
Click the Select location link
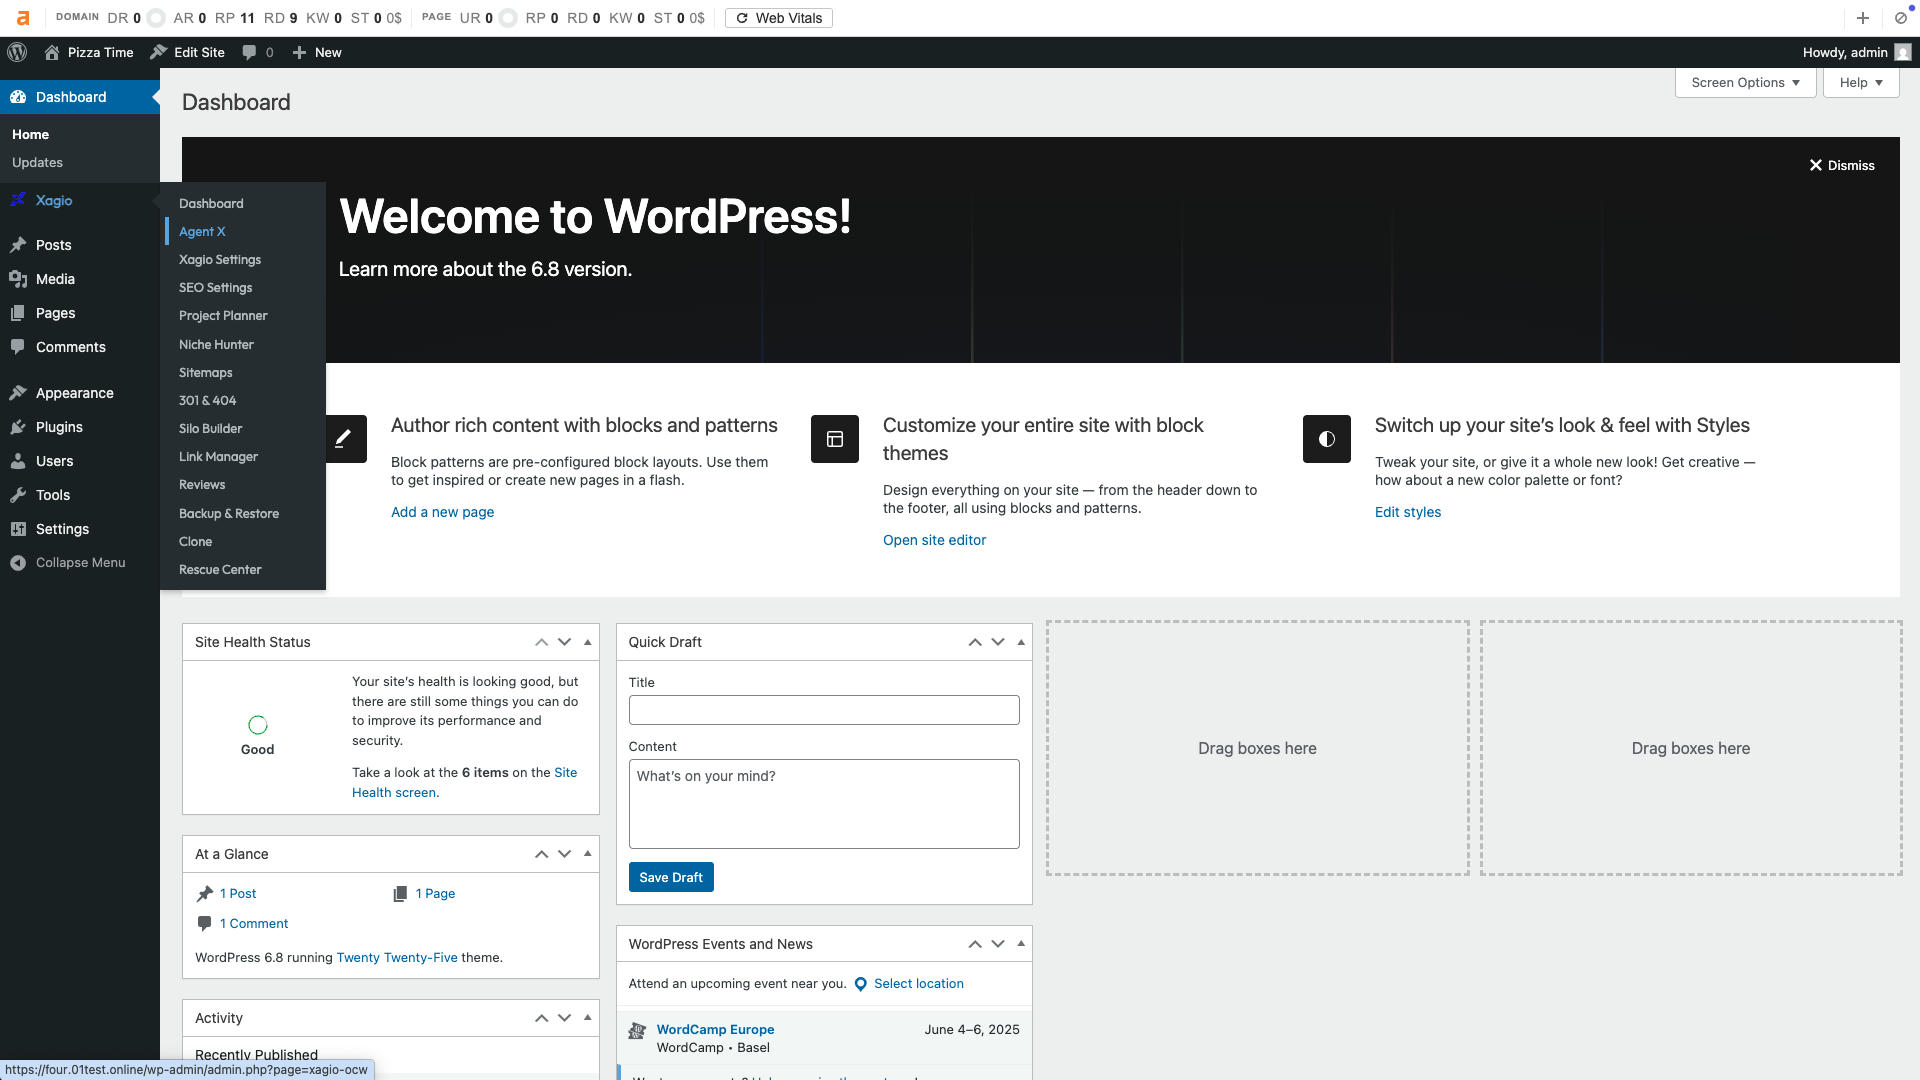click(919, 984)
